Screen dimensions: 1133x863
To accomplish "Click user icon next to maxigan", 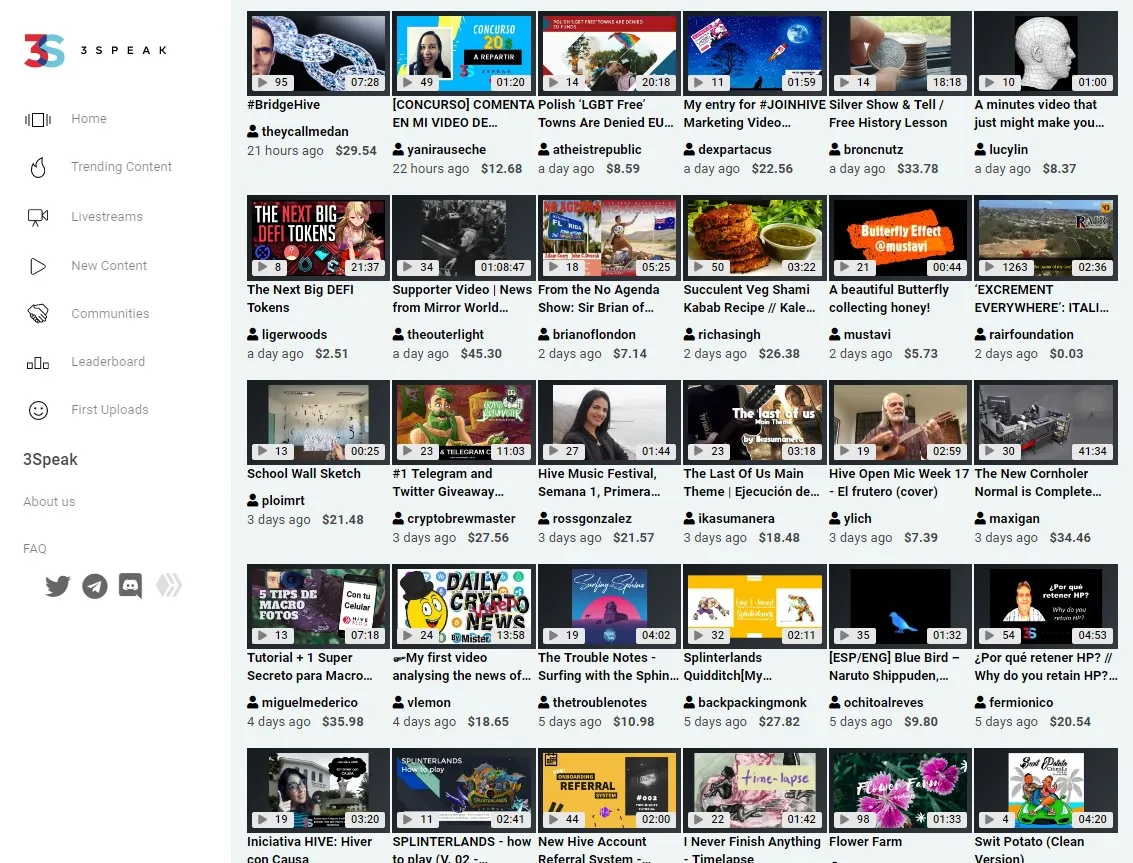I will click(x=981, y=518).
